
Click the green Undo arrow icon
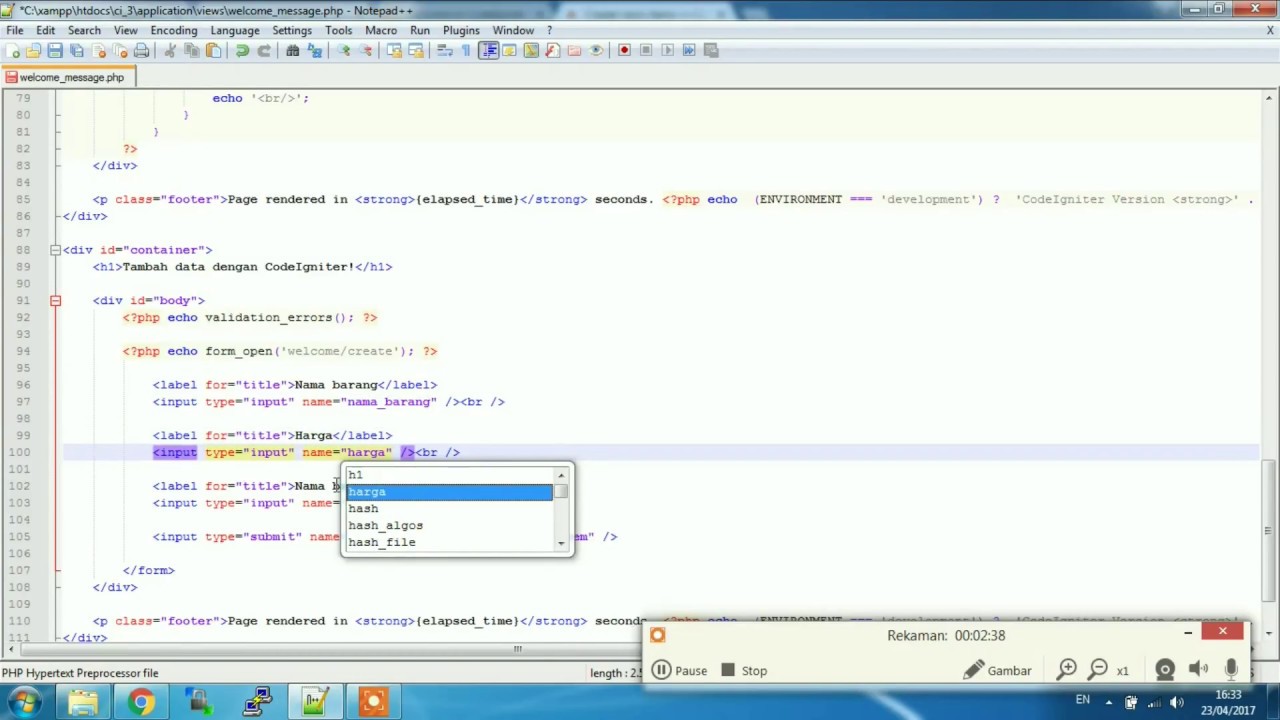(242, 51)
